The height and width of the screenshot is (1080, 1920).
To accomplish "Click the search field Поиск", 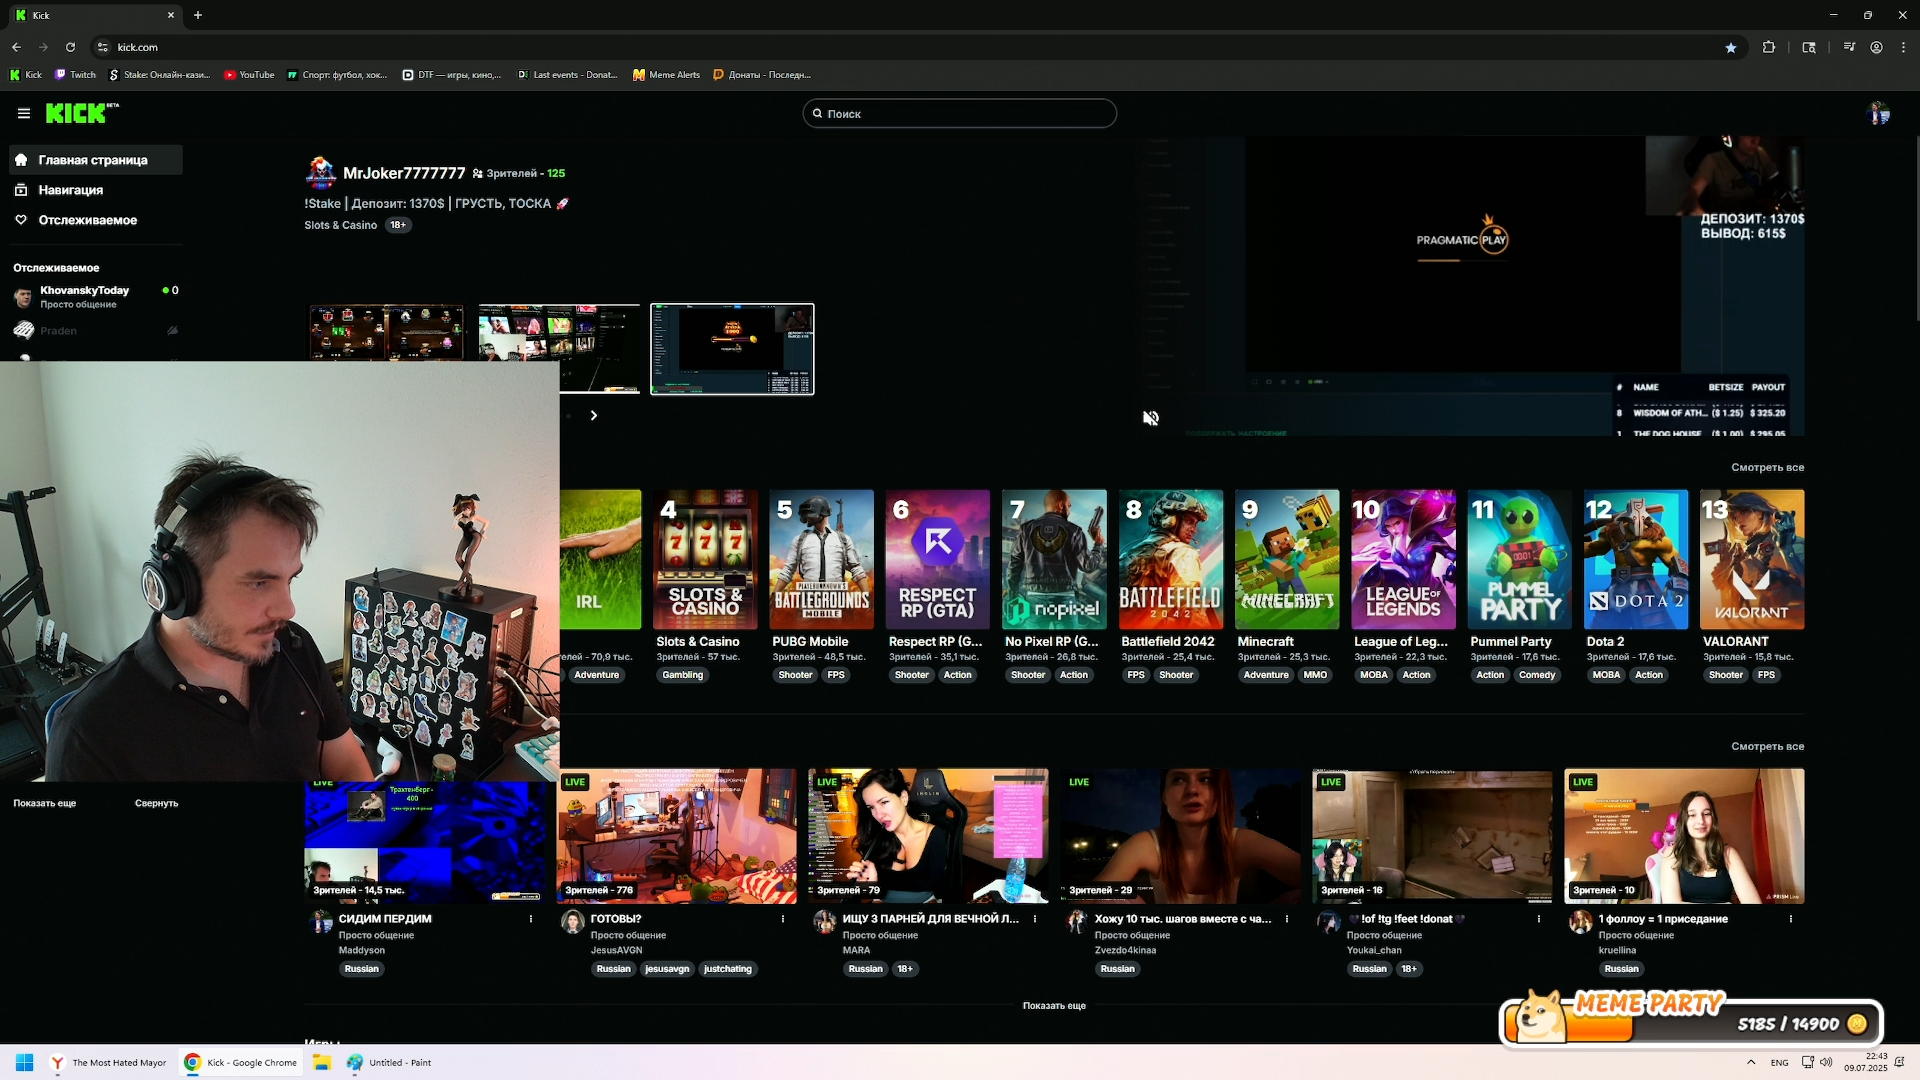I will [x=959, y=114].
